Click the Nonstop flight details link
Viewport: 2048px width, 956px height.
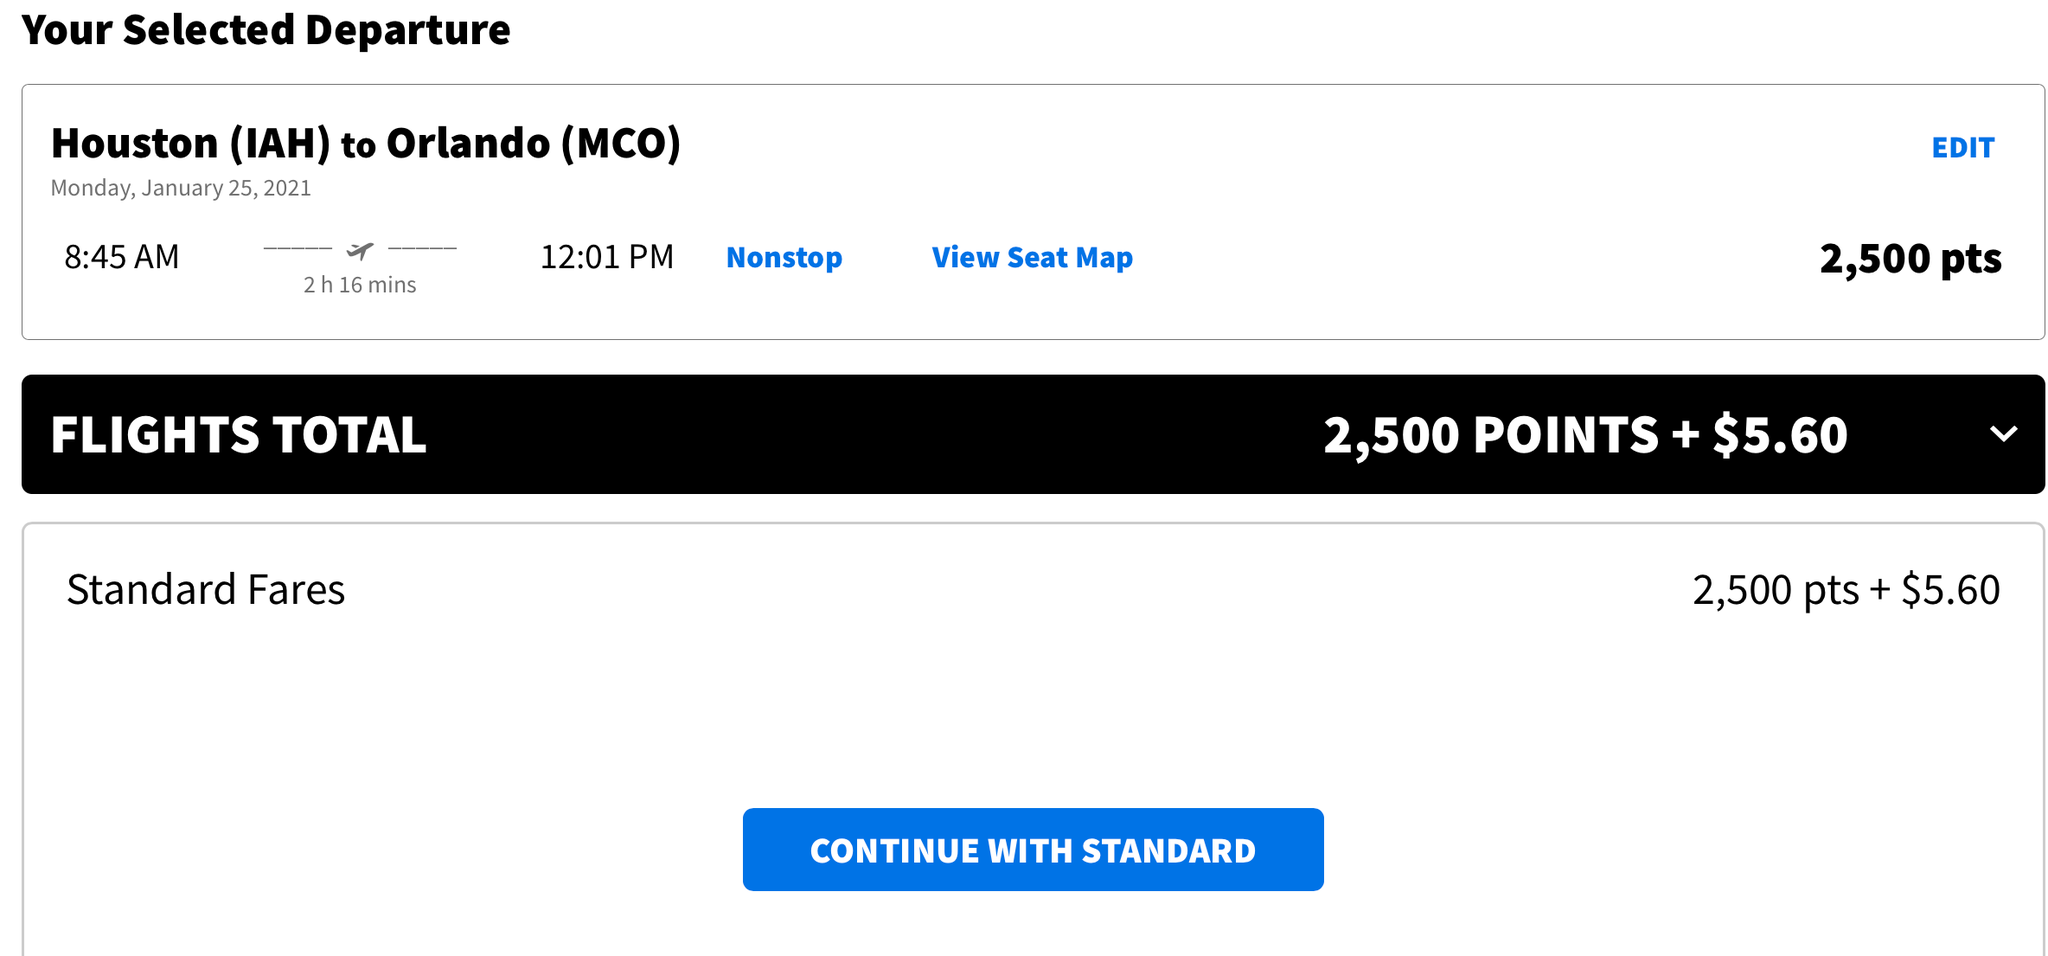pos(783,257)
